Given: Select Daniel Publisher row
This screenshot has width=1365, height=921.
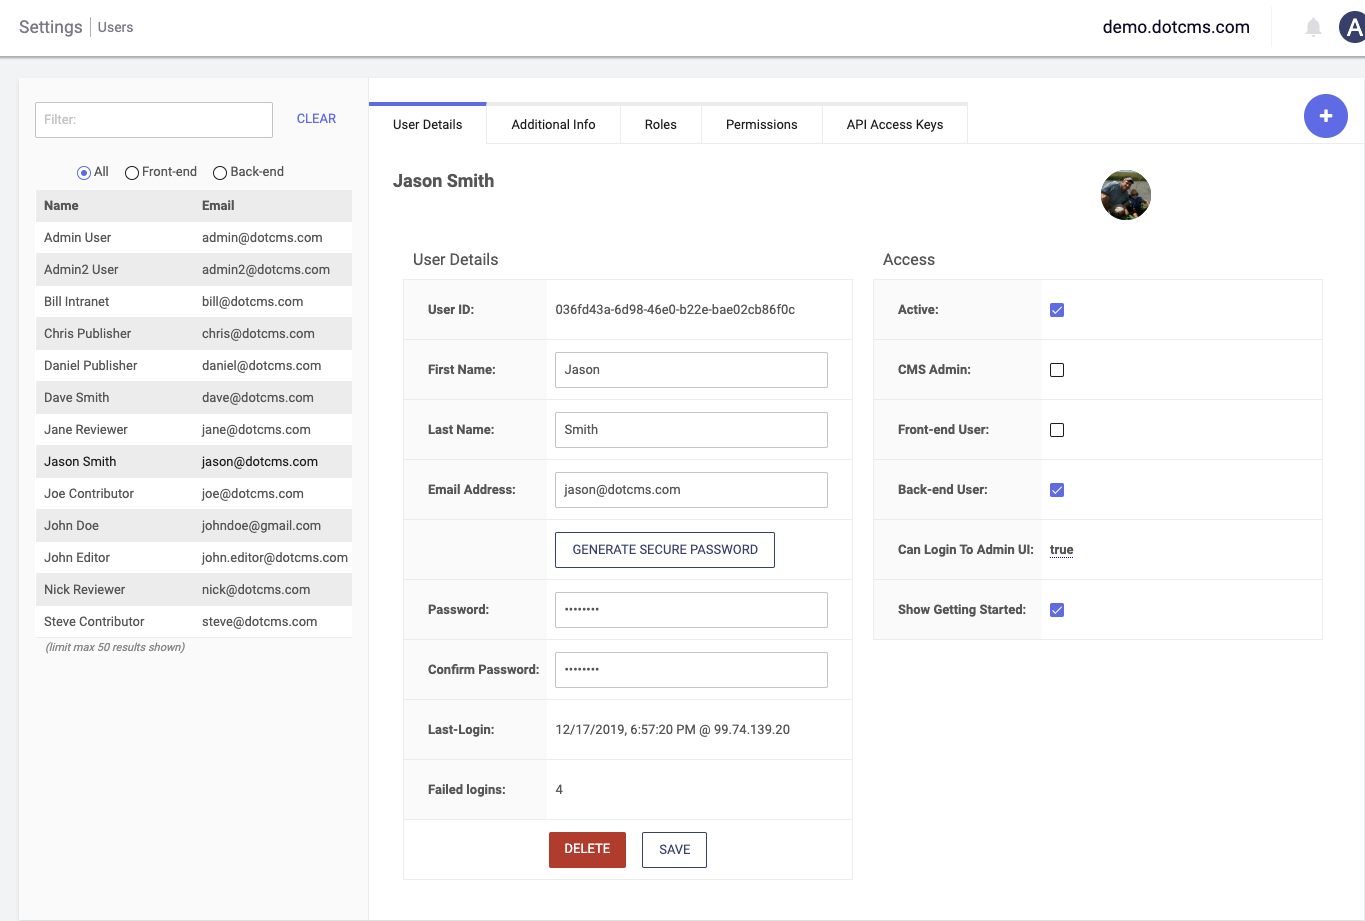Looking at the screenshot, I should [x=194, y=366].
